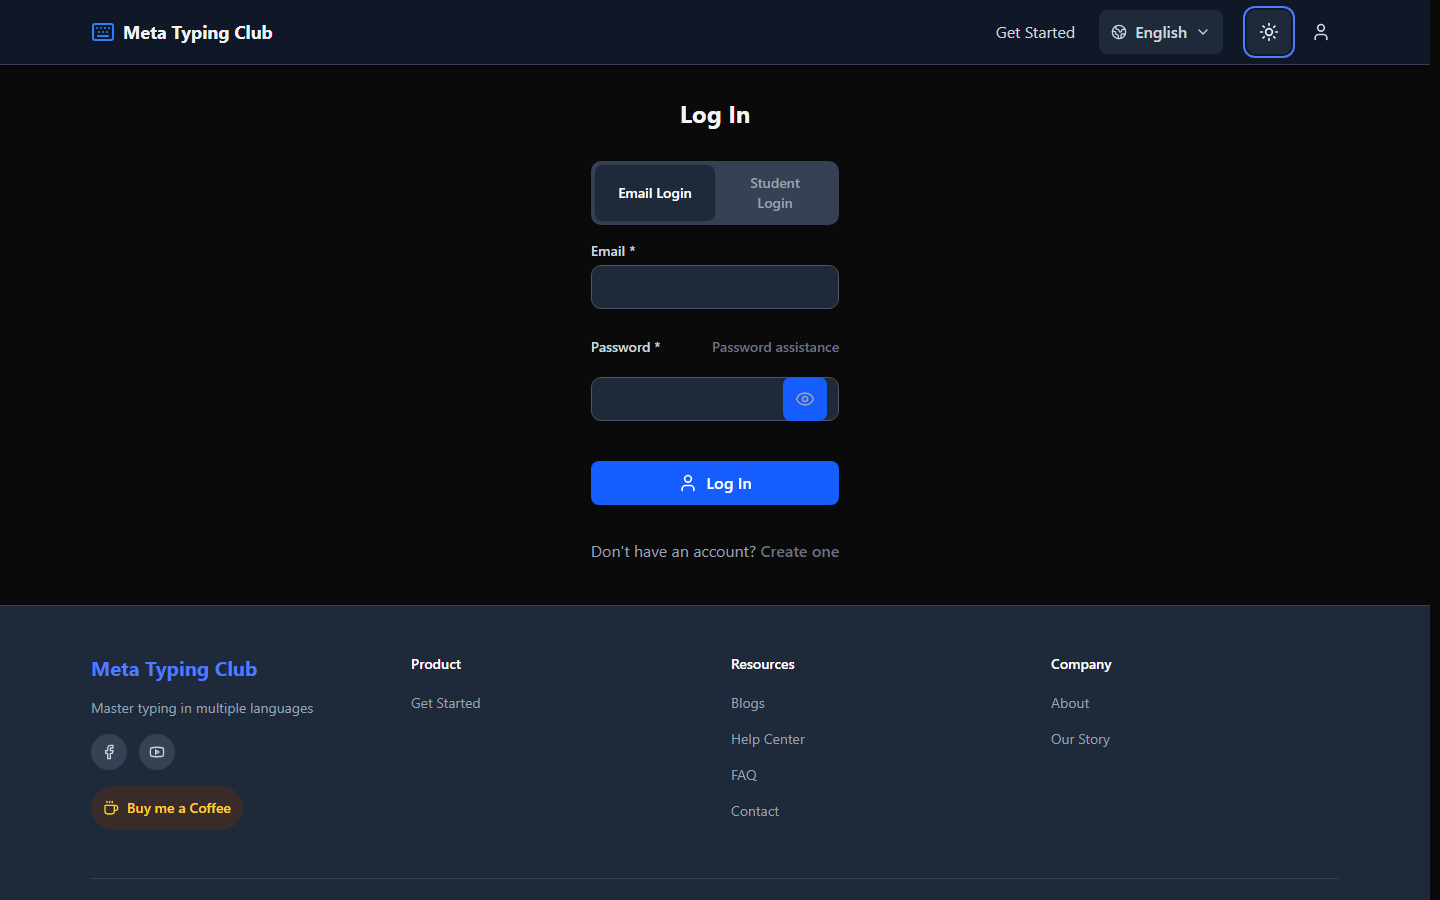Click the blue Log In button
1440x900 pixels.
(715, 483)
